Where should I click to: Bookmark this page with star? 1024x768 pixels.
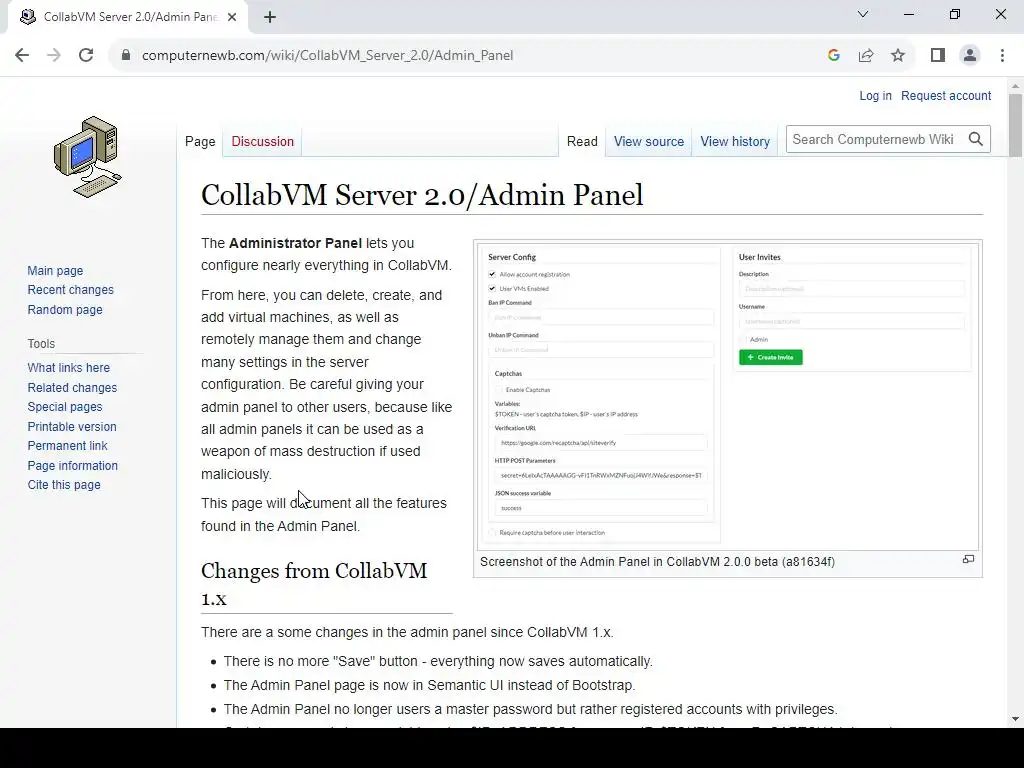click(x=898, y=56)
